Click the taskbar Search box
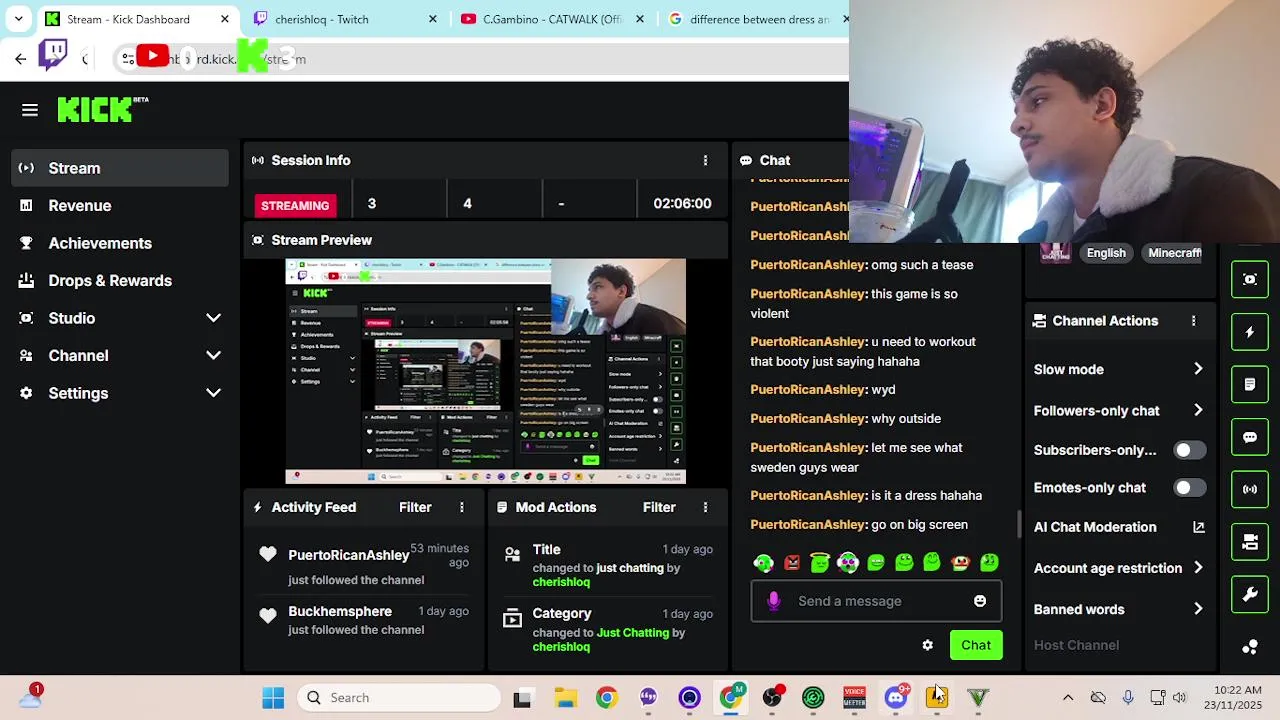The height and width of the screenshot is (720, 1280). [x=399, y=697]
